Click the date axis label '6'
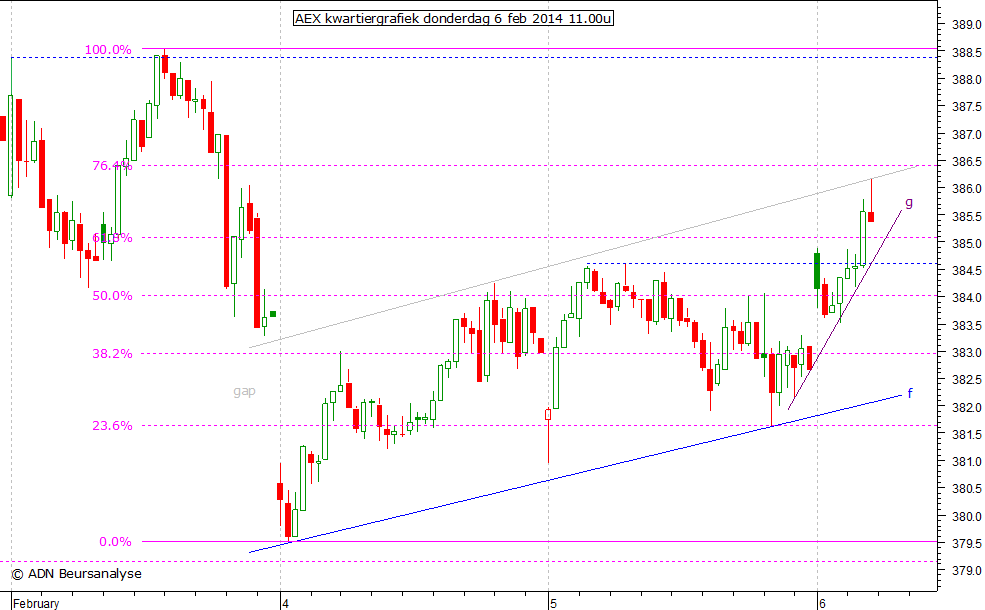The width and height of the screenshot is (985, 610). point(822,603)
